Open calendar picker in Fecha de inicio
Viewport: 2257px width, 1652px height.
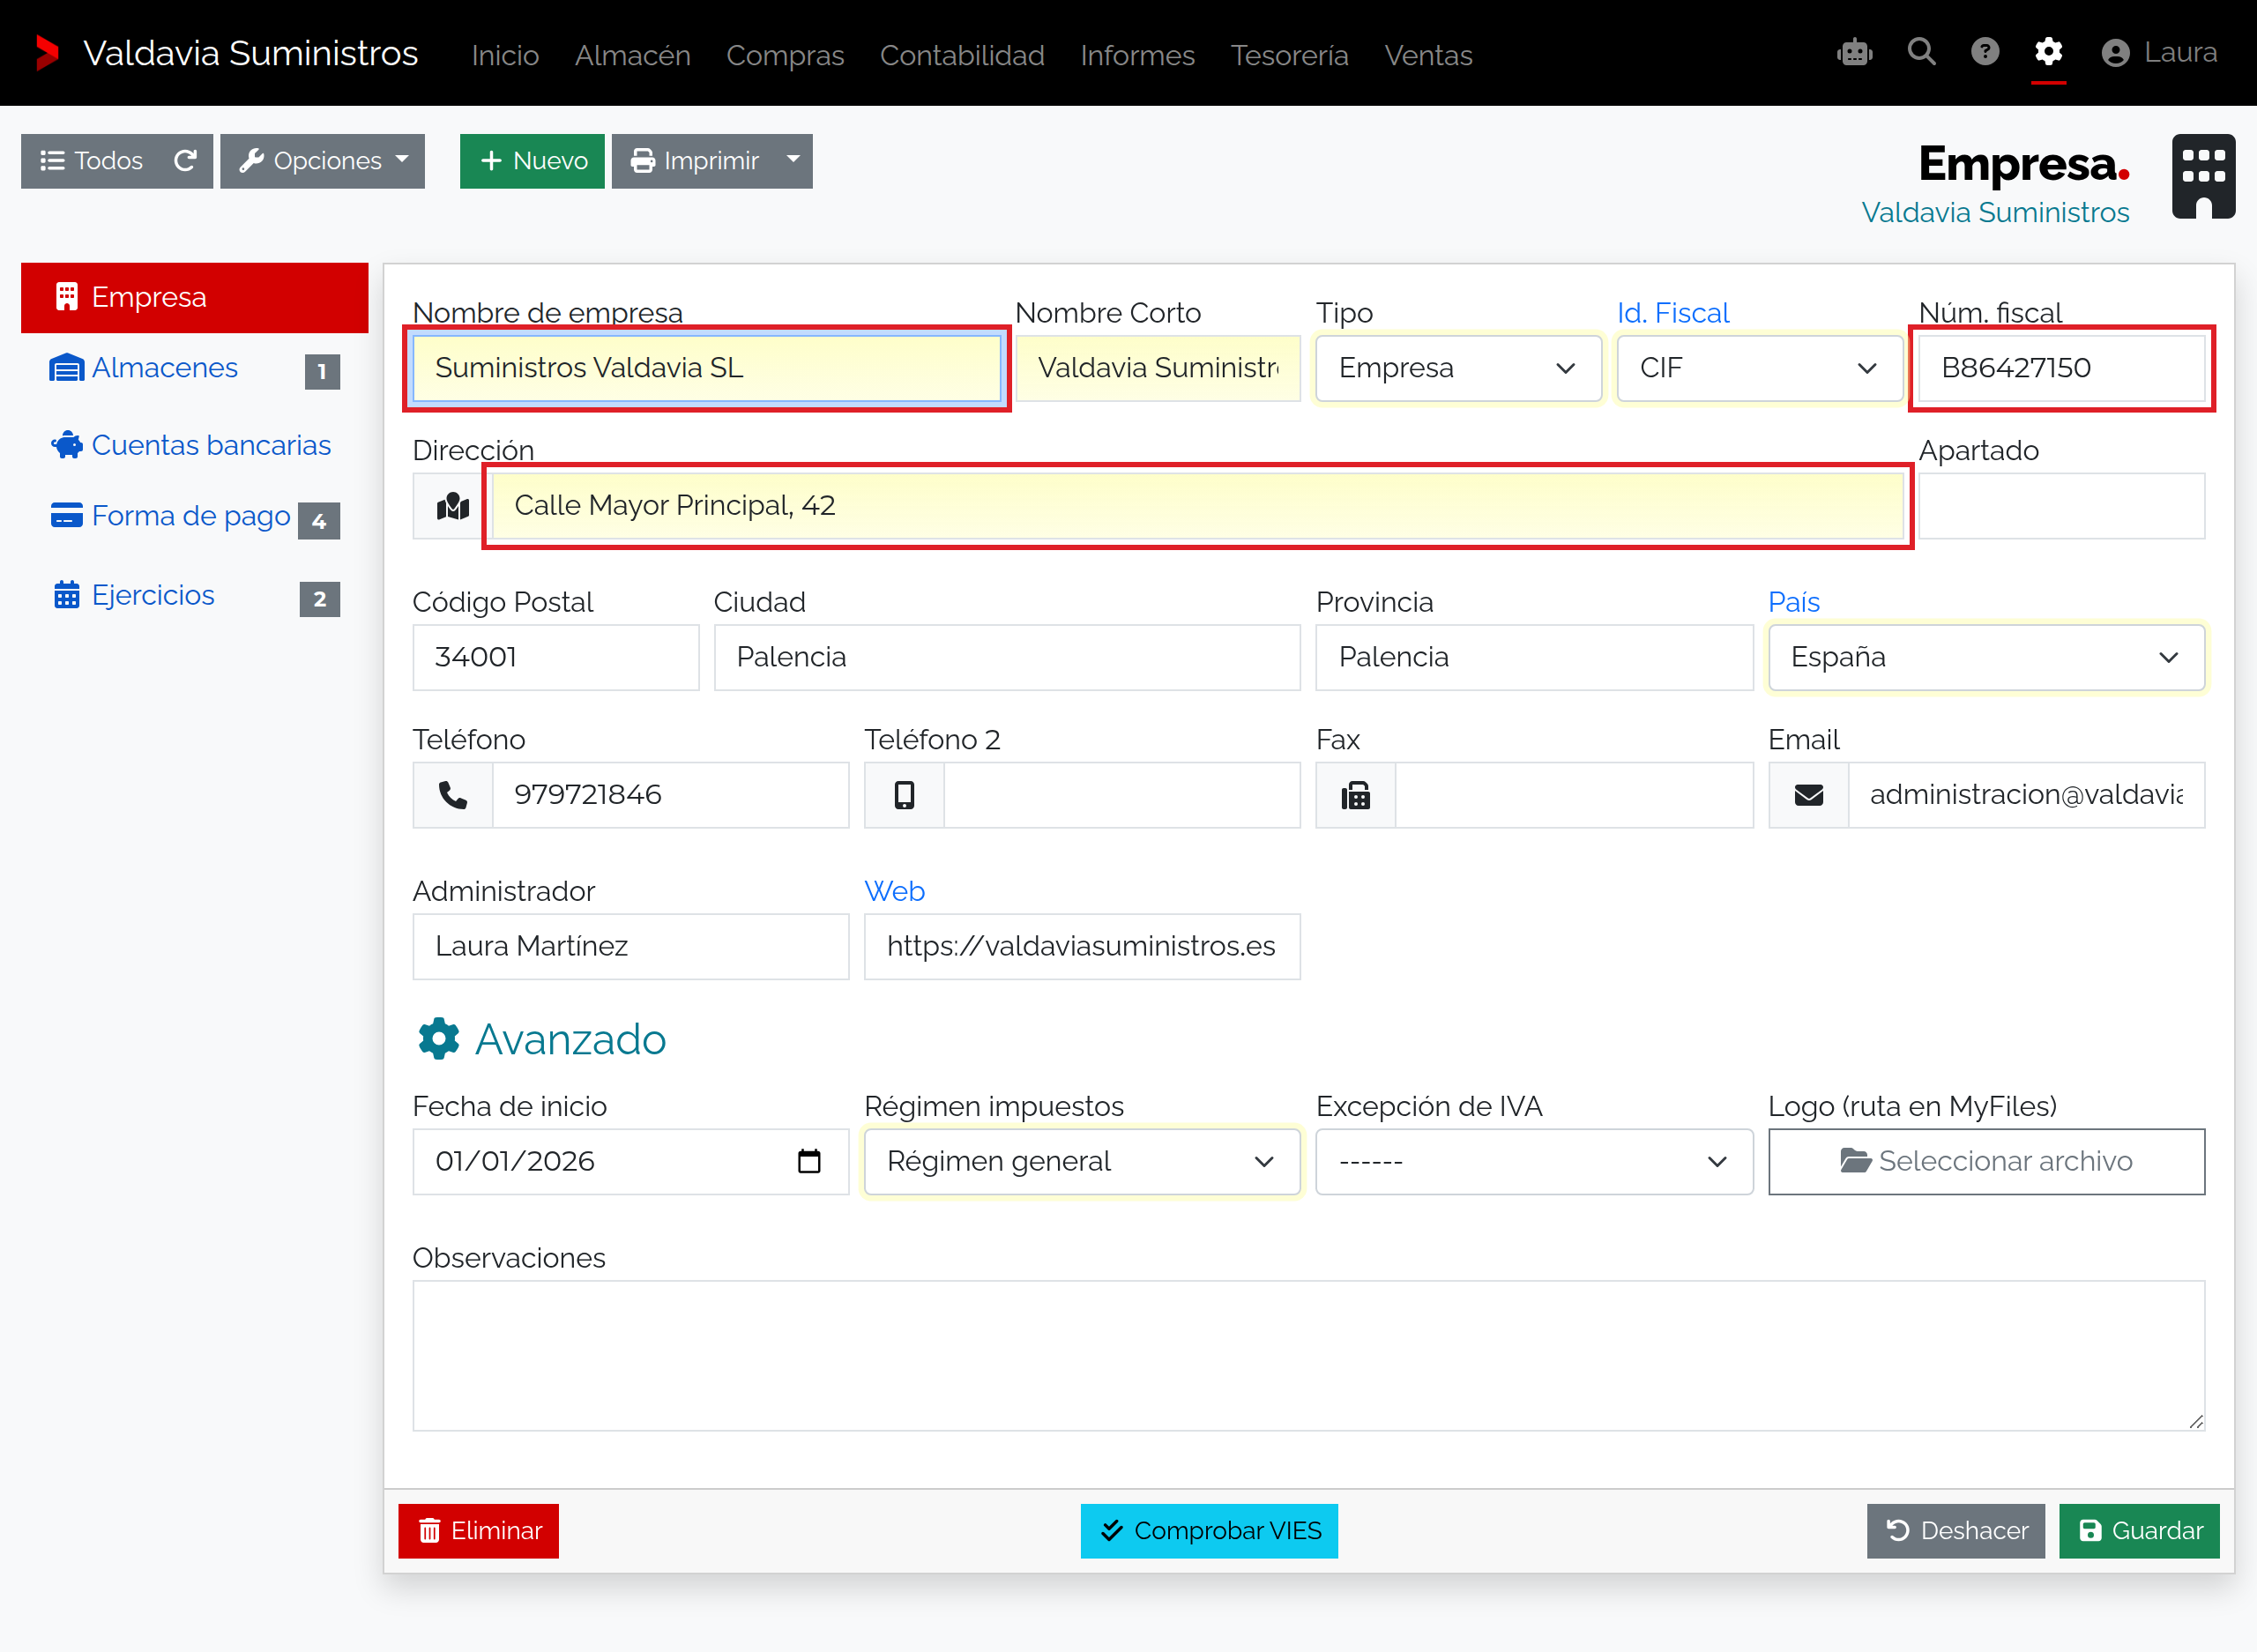(809, 1161)
